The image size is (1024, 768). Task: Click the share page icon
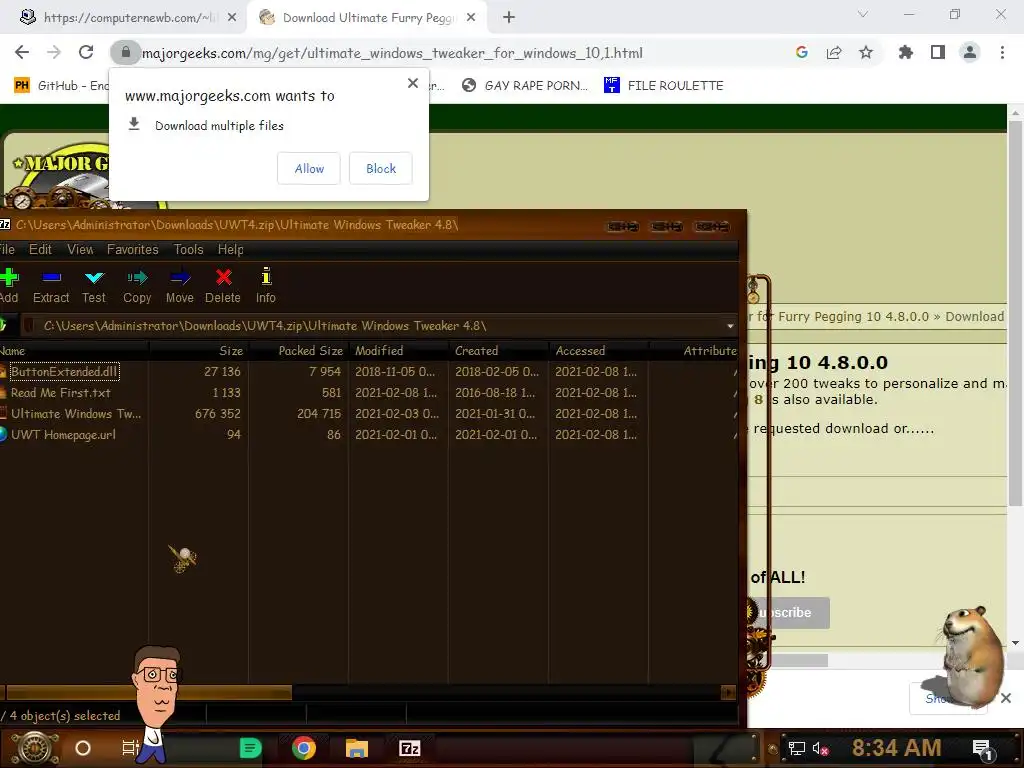(x=834, y=52)
